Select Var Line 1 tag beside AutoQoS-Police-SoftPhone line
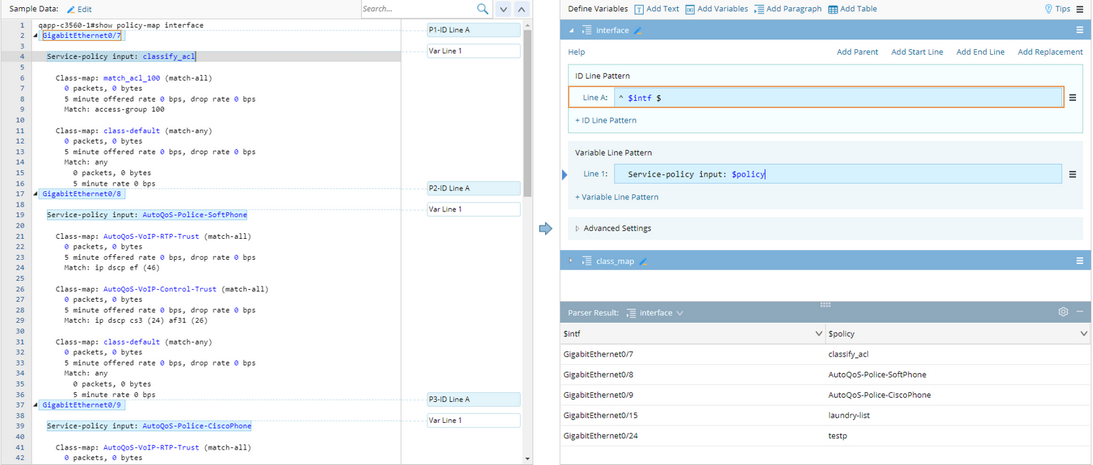The height and width of the screenshot is (465, 1093). (x=473, y=209)
